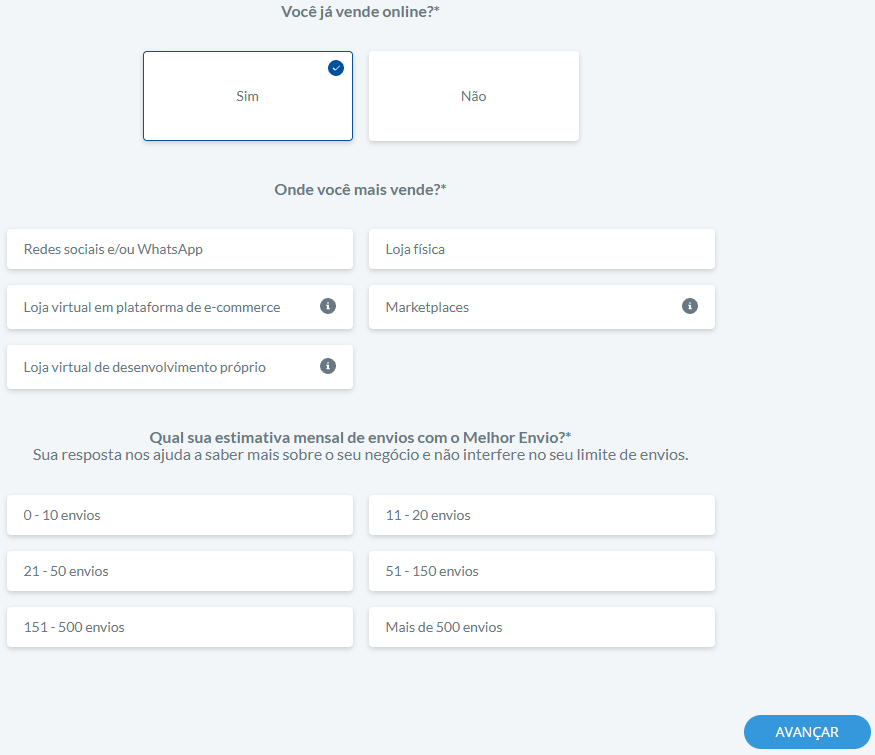Choose Loja física as main sales channel
875x755 pixels.
pos(541,249)
